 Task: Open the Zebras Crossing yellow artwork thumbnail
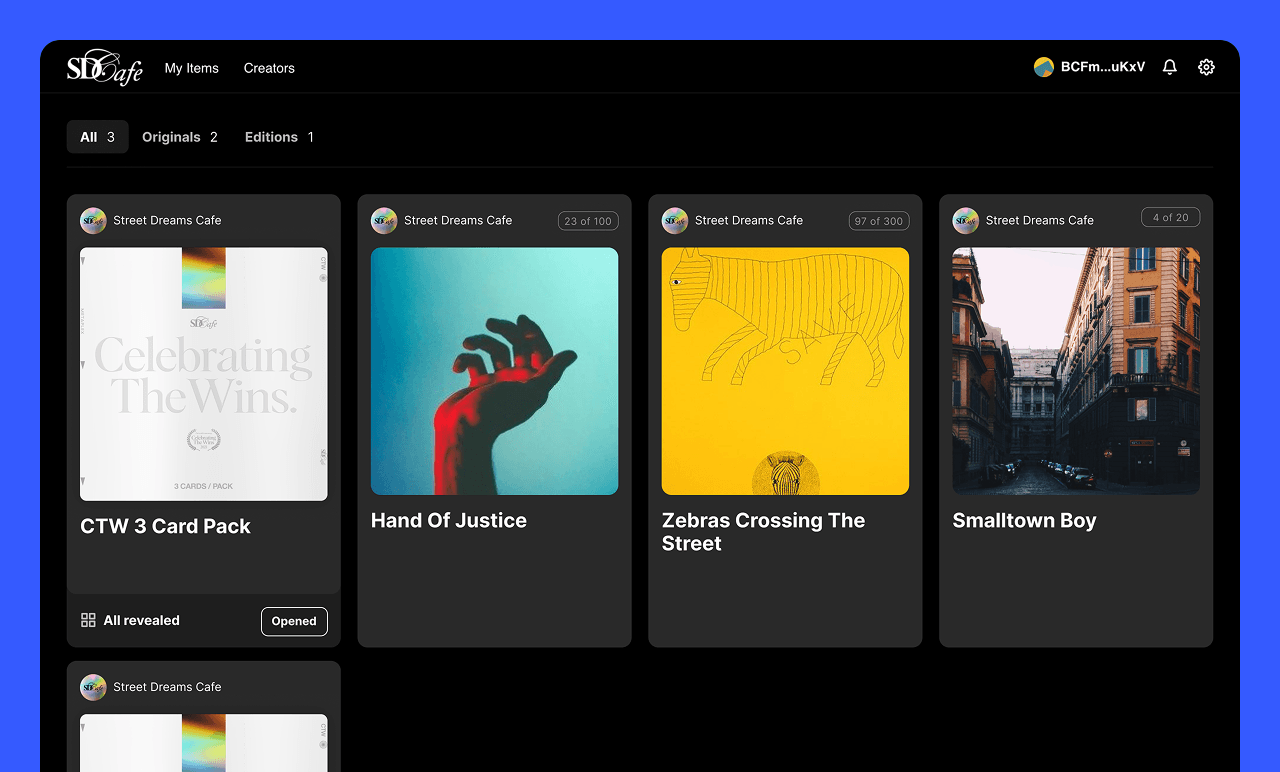pos(785,371)
